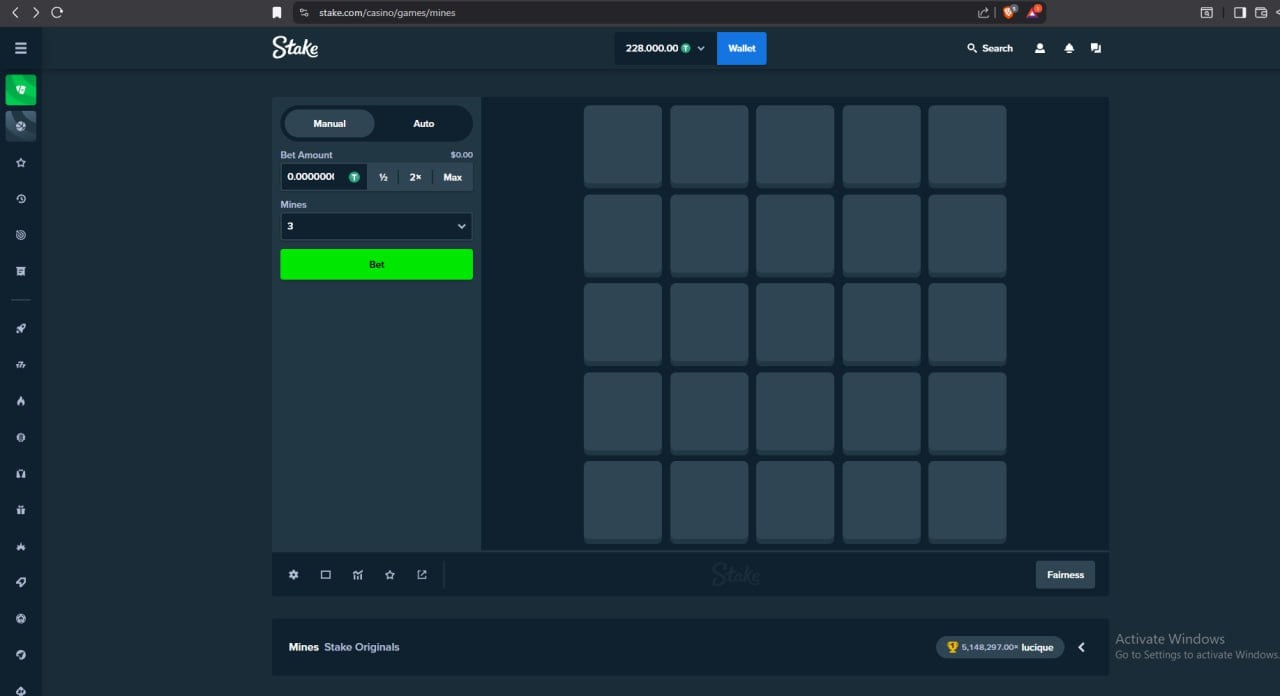
Task: Open game settings gear icon
Action: [x=293, y=575]
